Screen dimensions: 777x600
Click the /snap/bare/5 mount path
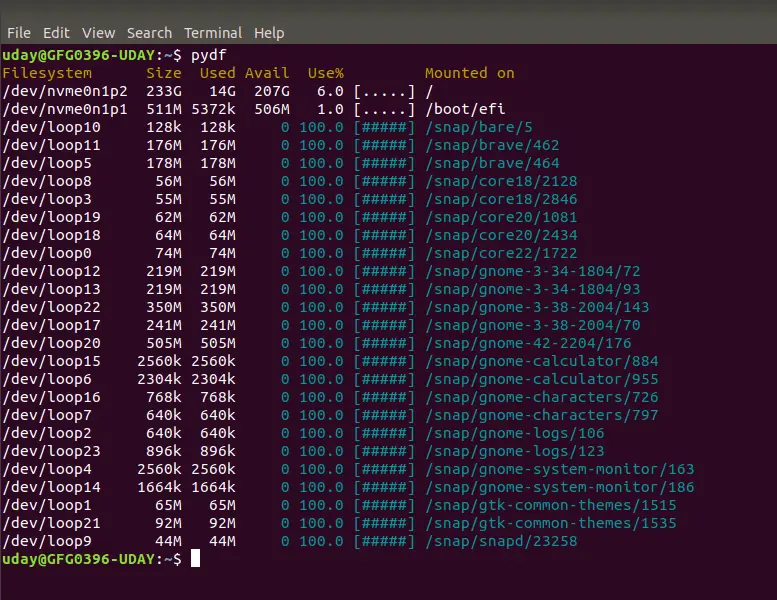[479, 127]
